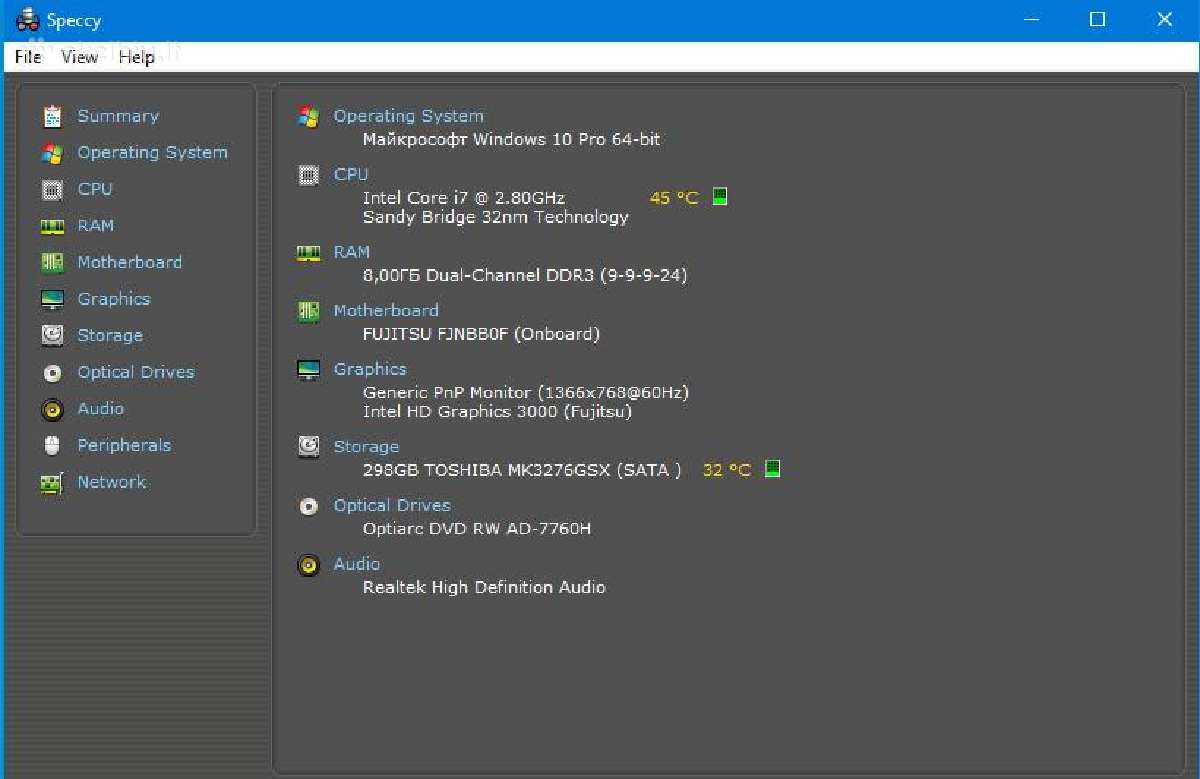Image resolution: width=1200 pixels, height=779 pixels.
Task: Open the Help menu
Action: pos(136,57)
